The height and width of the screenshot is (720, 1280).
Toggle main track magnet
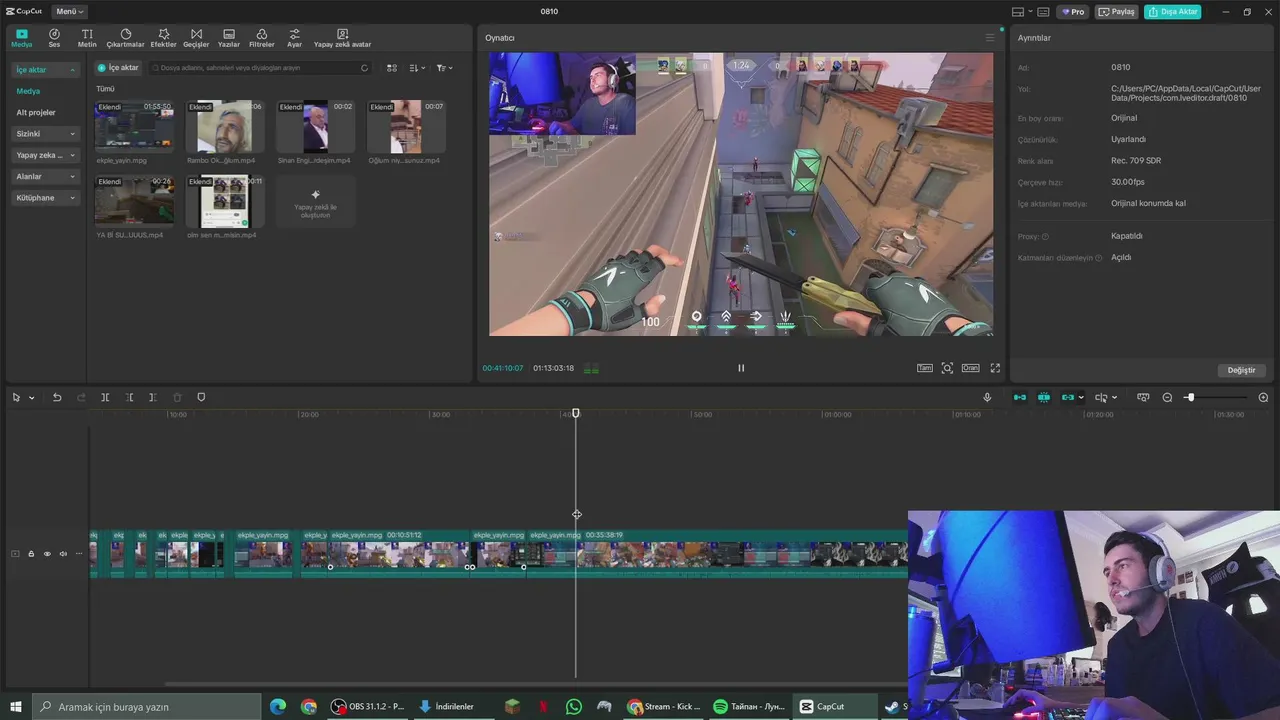click(1020, 398)
